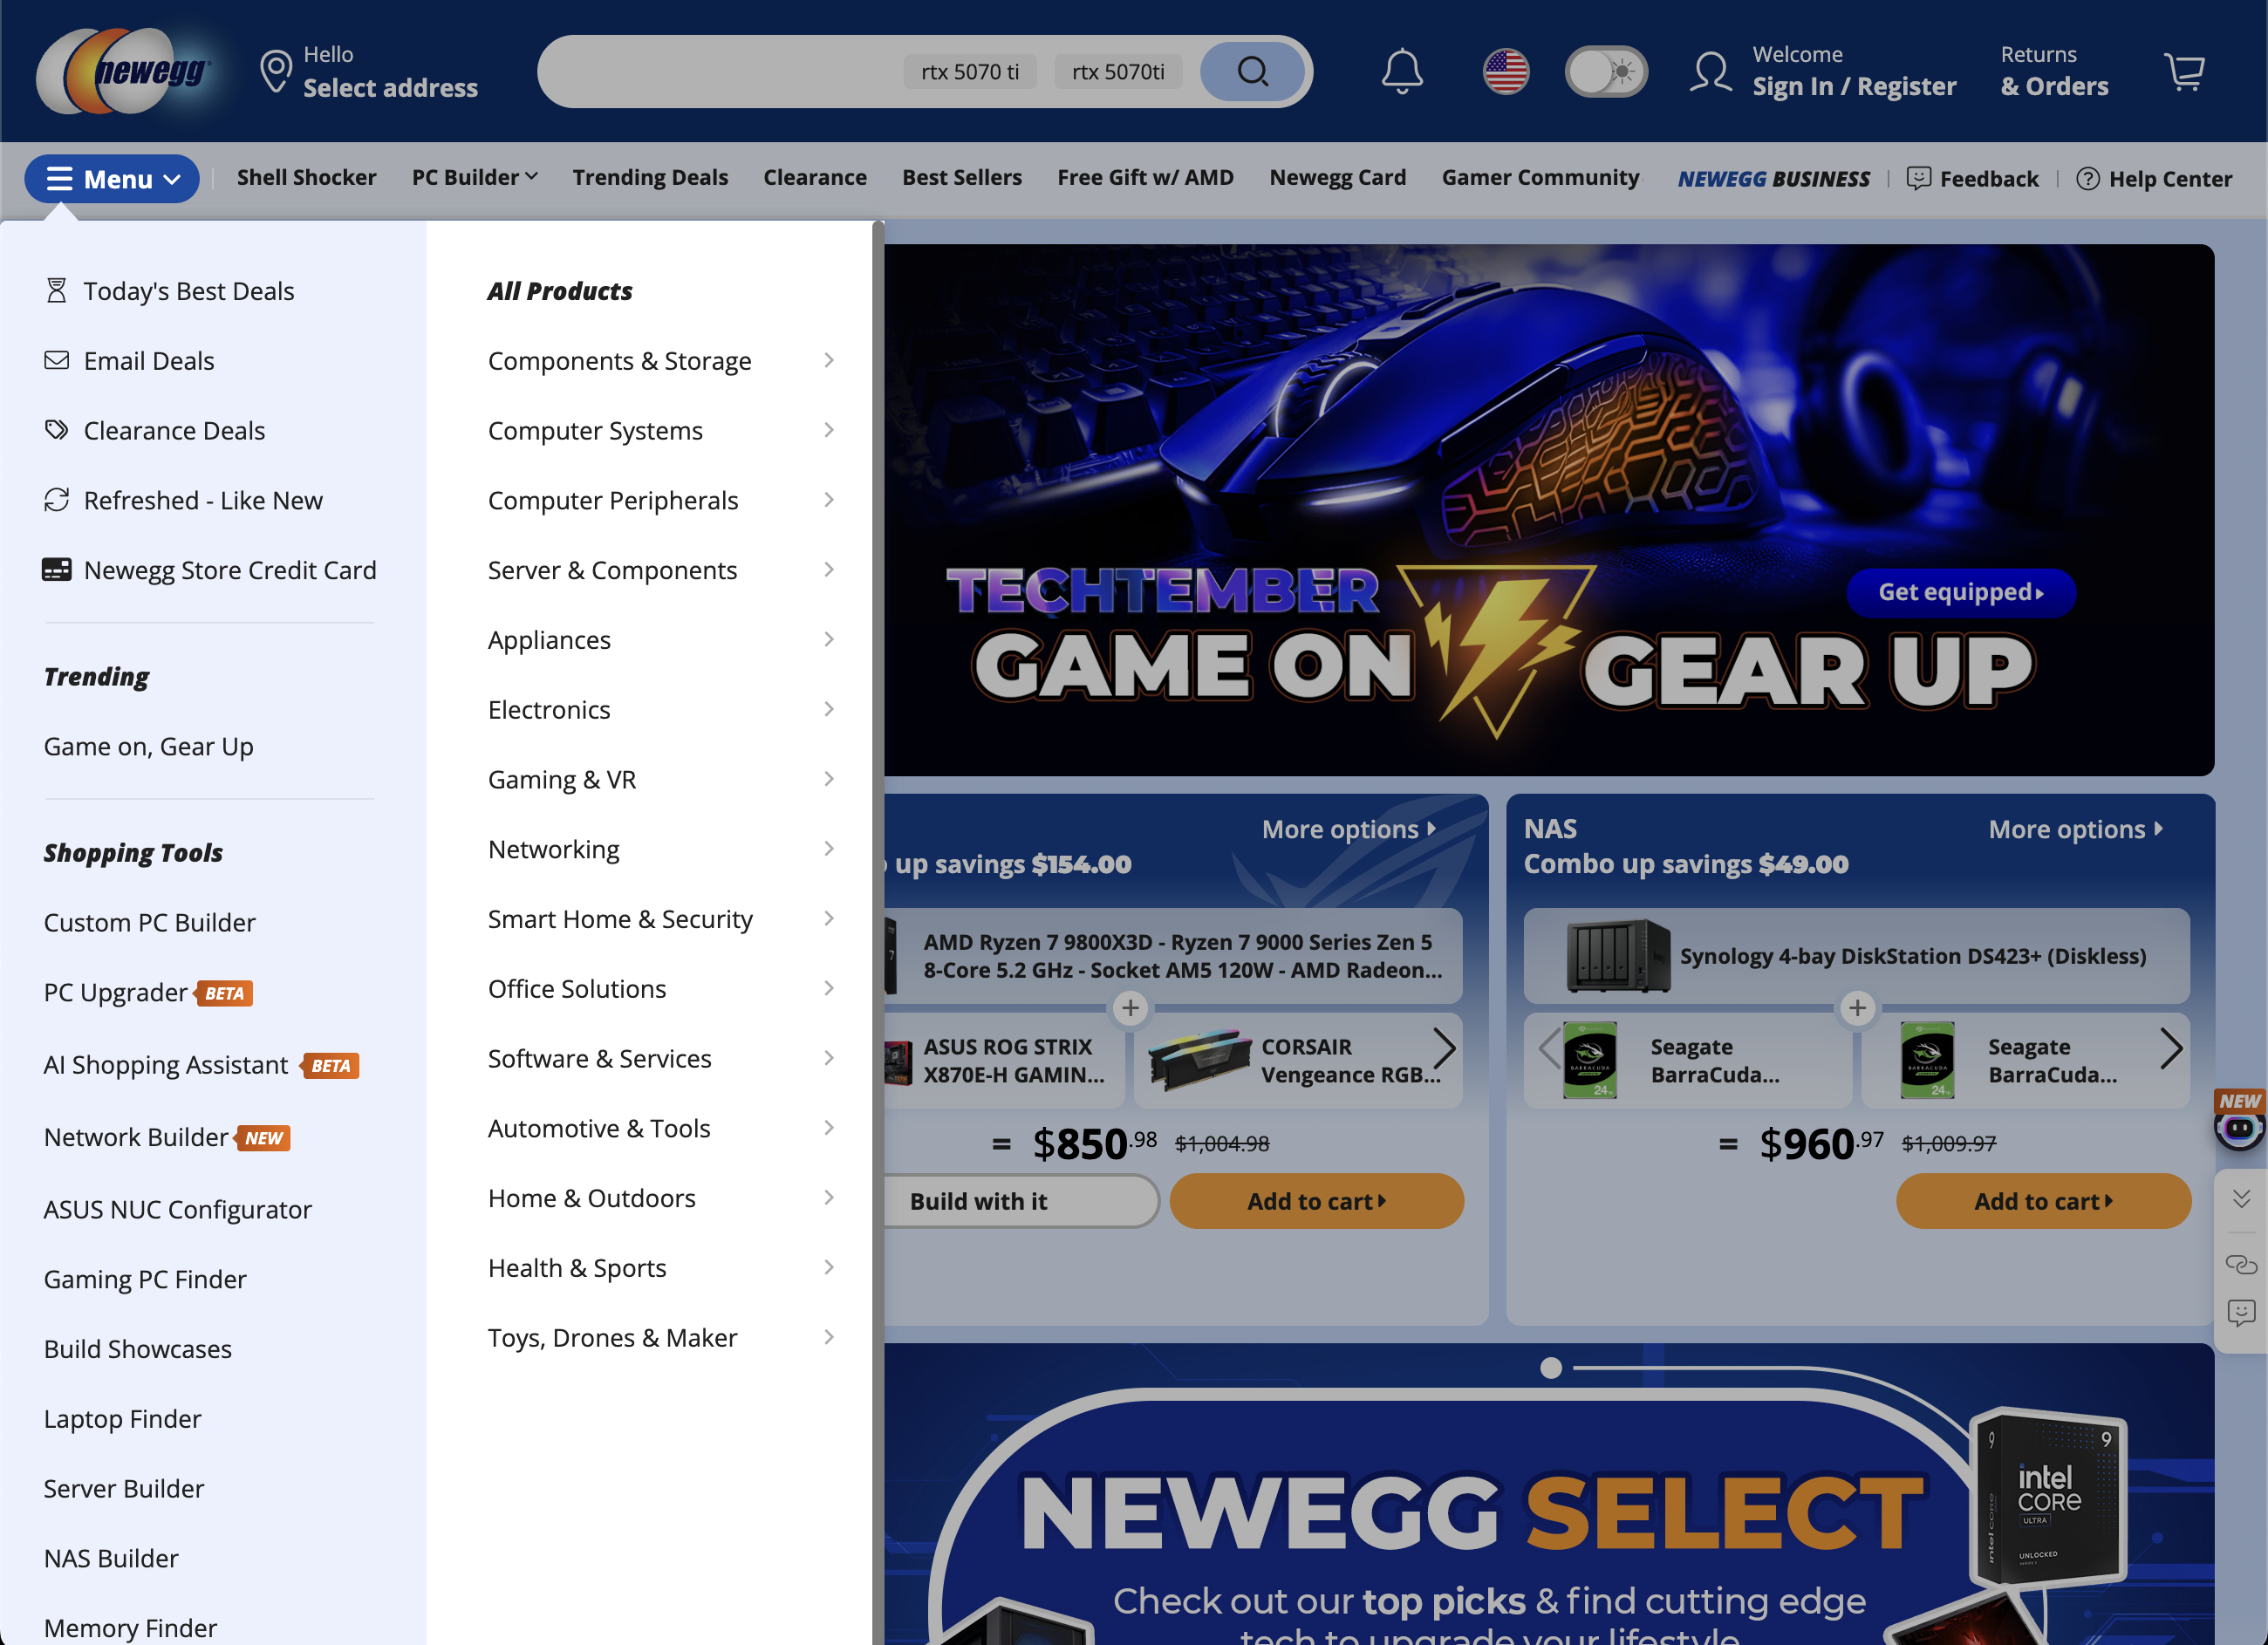Select Today's Best Deals from the menu

pyautogui.click(x=188, y=290)
